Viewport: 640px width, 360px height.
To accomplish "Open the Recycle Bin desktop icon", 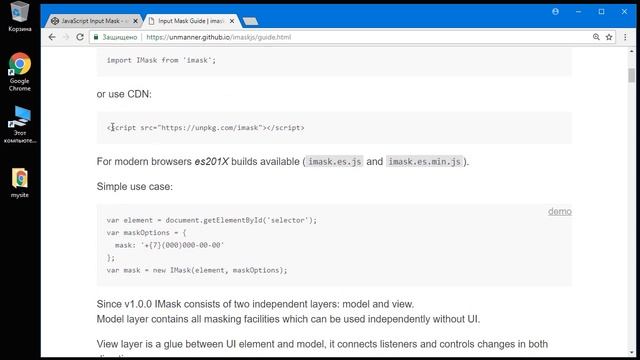I will pyautogui.click(x=19, y=16).
